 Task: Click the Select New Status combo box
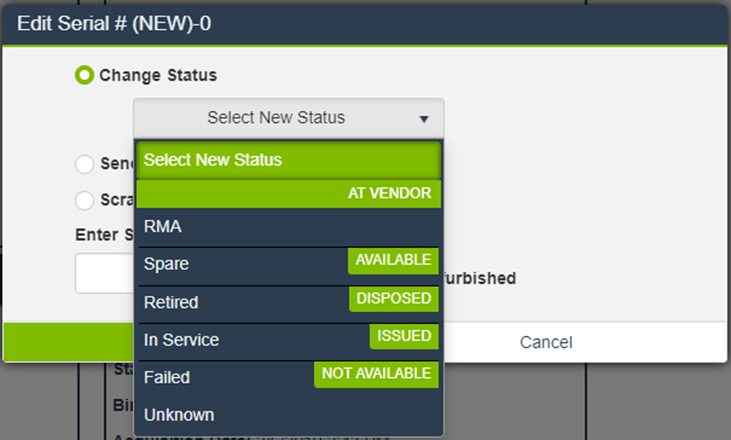tap(276, 118)
